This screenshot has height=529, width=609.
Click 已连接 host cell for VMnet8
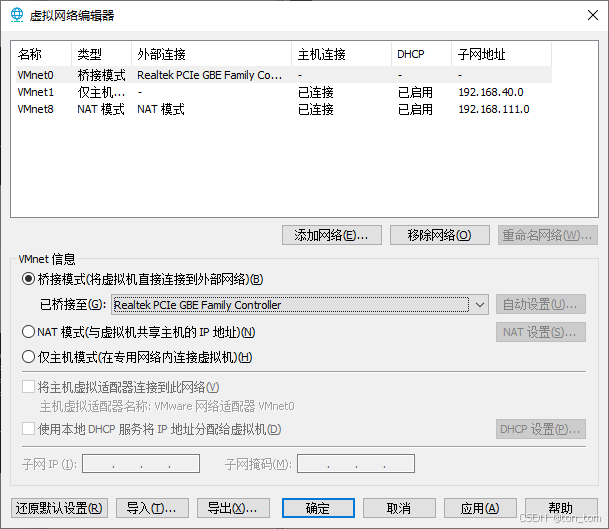tap(316, 109)
